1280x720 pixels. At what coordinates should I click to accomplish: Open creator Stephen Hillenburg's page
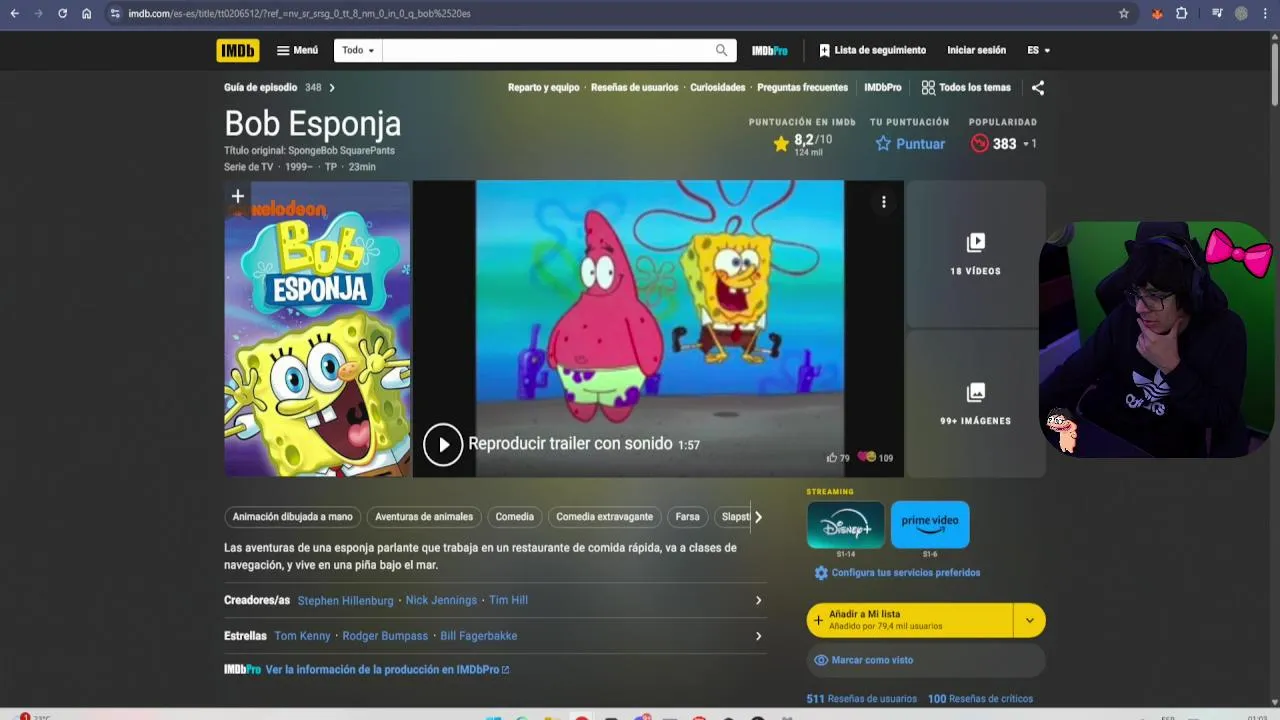coord(345,600)
